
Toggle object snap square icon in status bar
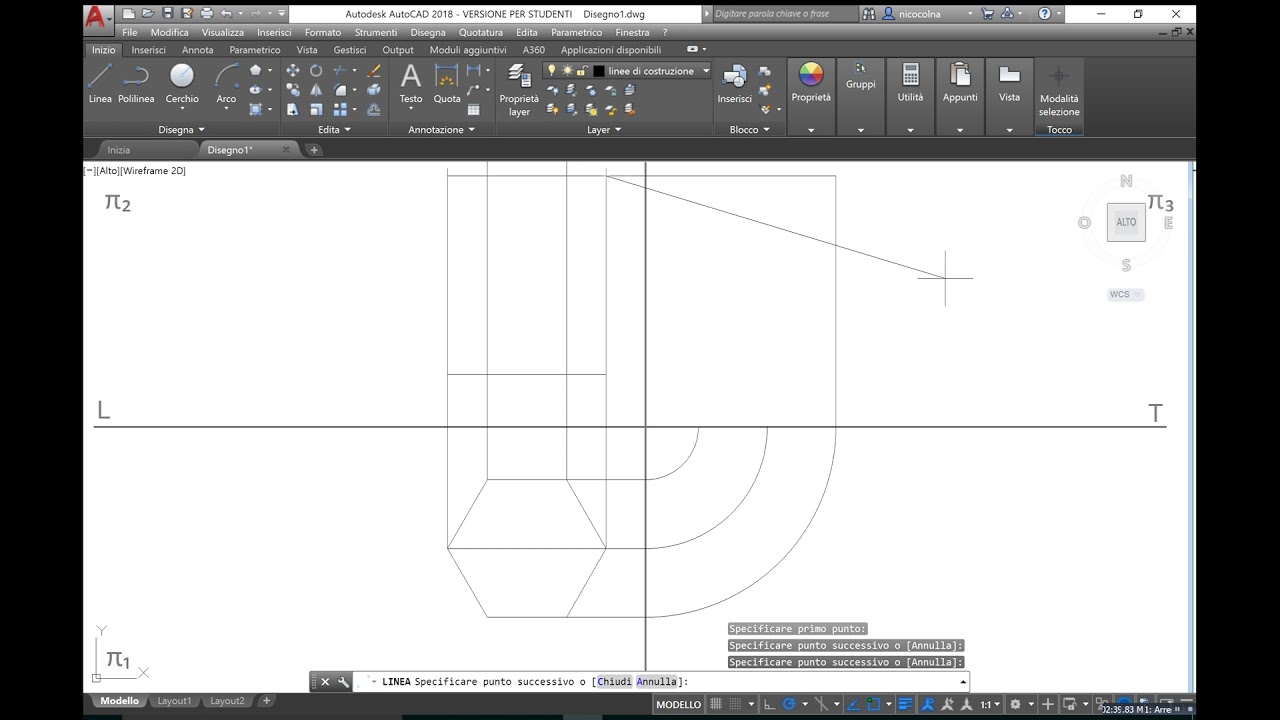[874, 704]
